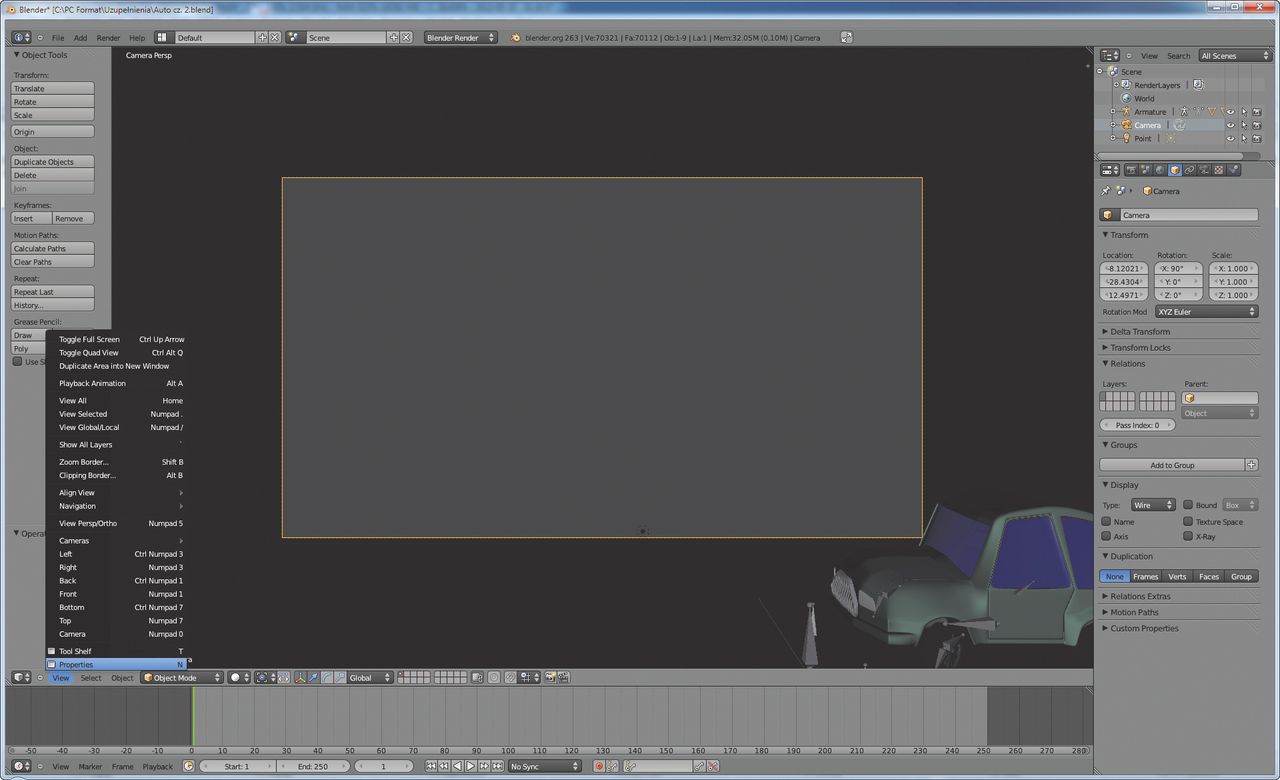Enable the Bound display checkbox

[x=1188, y=505]
